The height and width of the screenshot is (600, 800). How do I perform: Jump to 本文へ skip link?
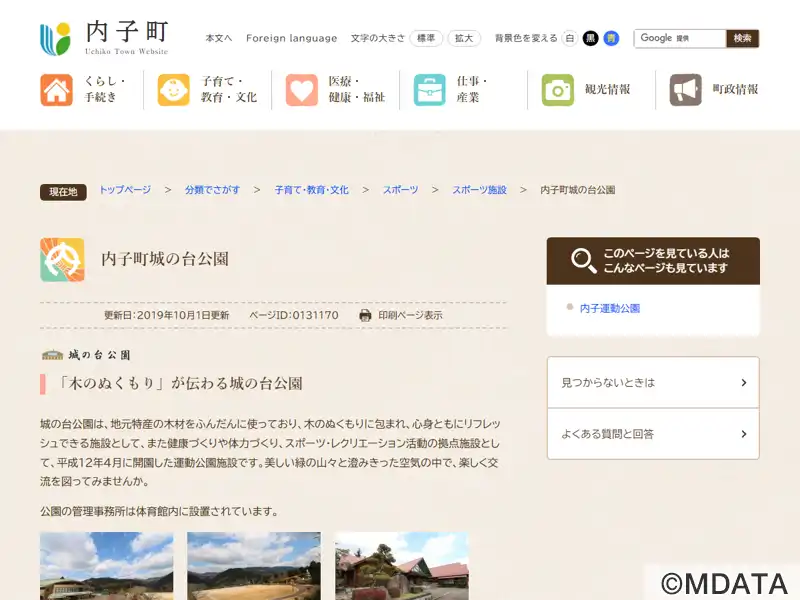click(x=218, y=38)
